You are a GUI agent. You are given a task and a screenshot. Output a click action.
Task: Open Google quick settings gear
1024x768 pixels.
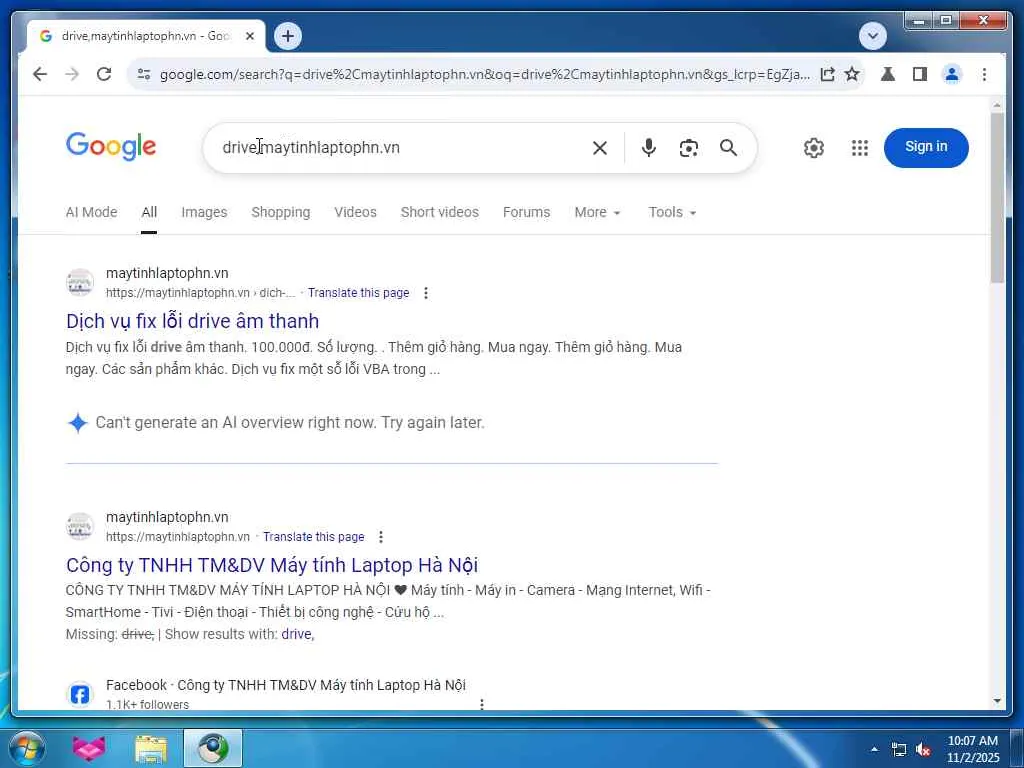(814, 148)
